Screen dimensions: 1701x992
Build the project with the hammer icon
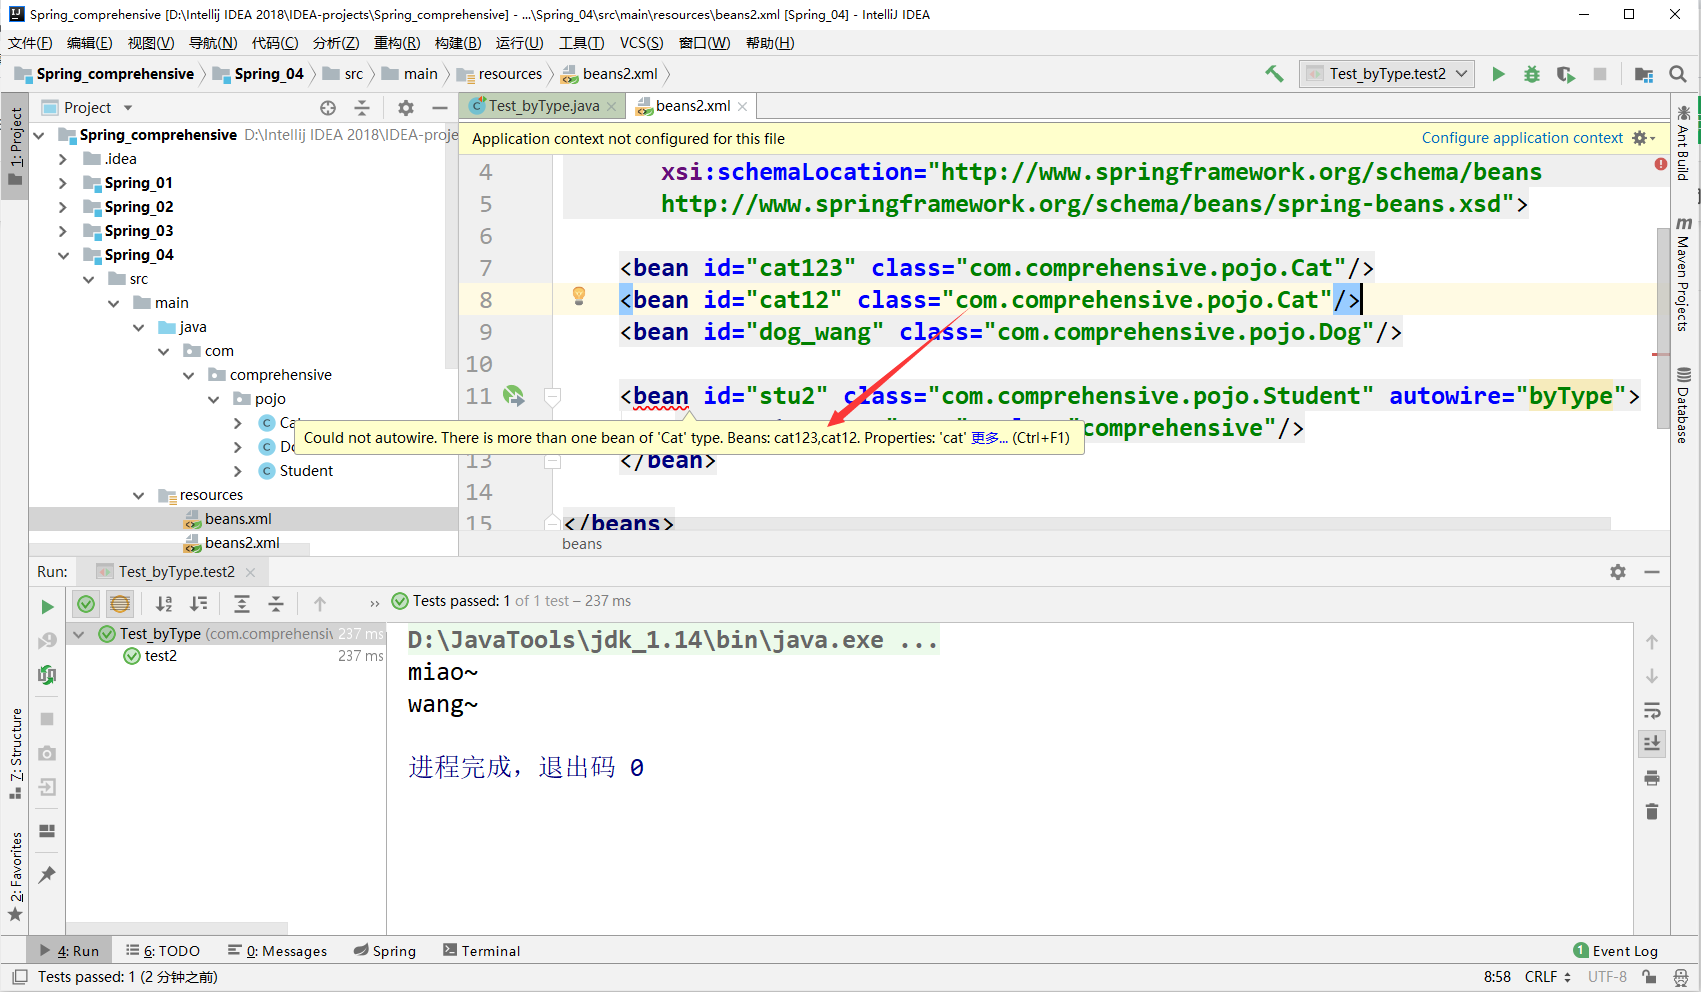point(1274,74)
